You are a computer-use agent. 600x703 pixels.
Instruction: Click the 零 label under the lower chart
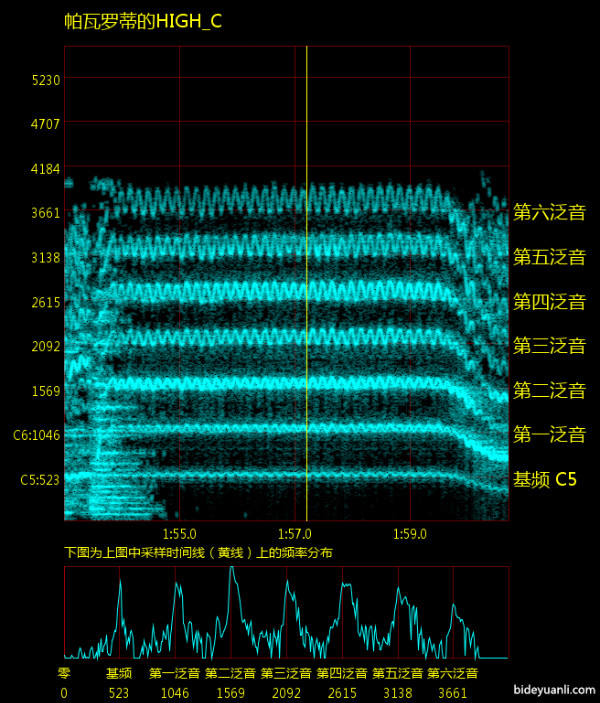click(64, 673)
